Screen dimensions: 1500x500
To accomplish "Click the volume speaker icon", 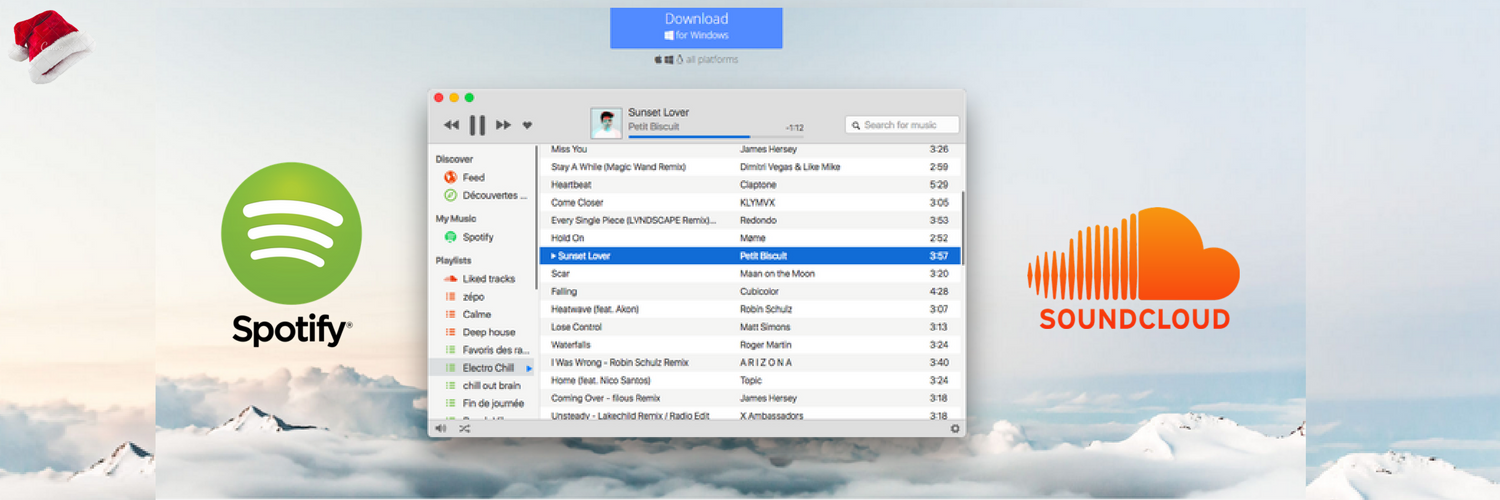I will click(x=441, y=428).
